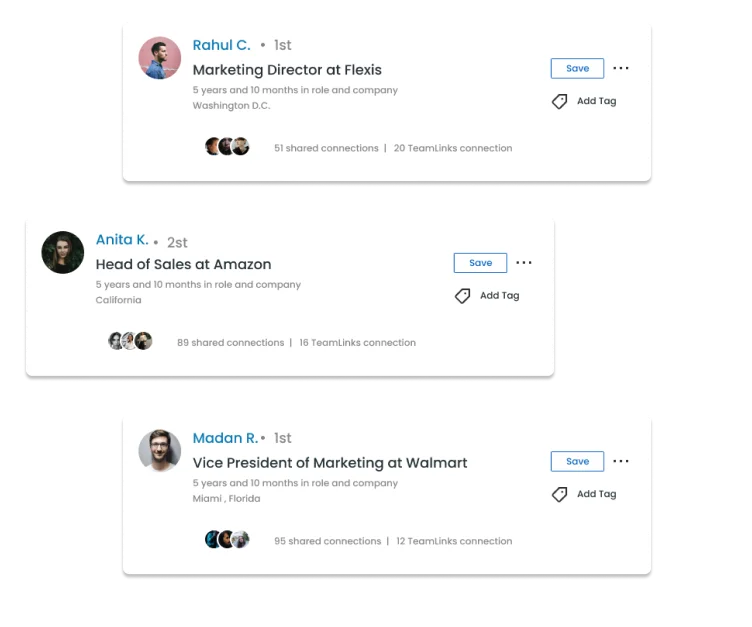View Anita's 16 TeamLinks connection

pyautogui.click(x=357, y=343)
